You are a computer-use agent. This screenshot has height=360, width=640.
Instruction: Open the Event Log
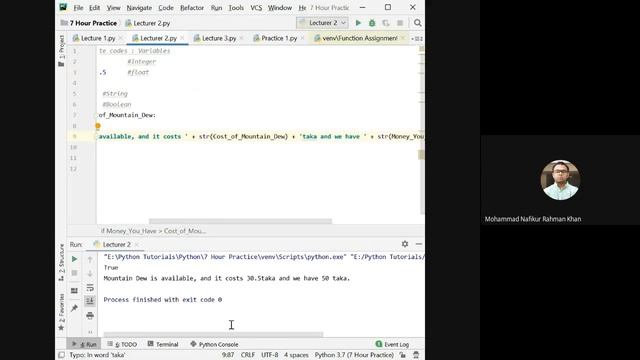(x=392, y=344)
